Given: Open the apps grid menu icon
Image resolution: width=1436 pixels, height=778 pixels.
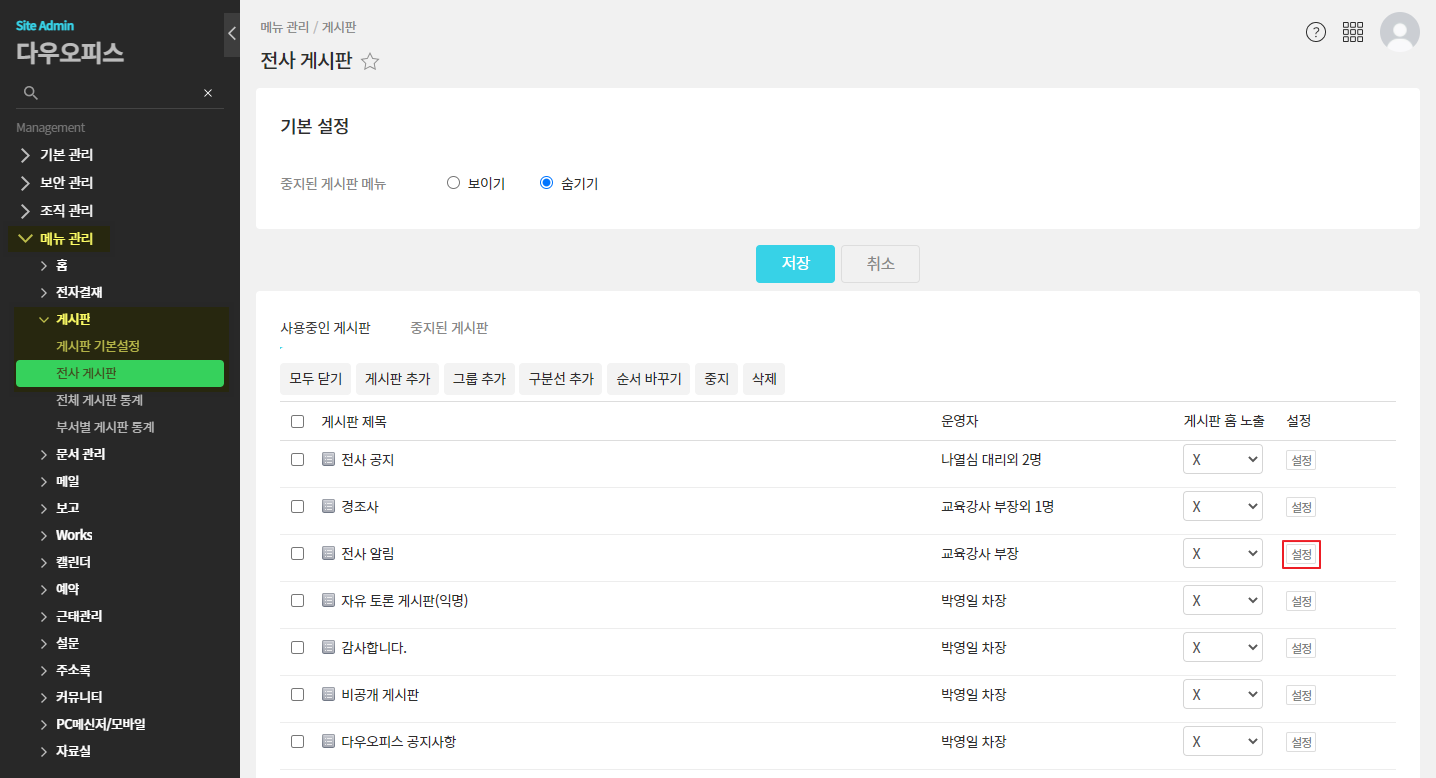Looking at the screenshot, I should click(1353, 32).
